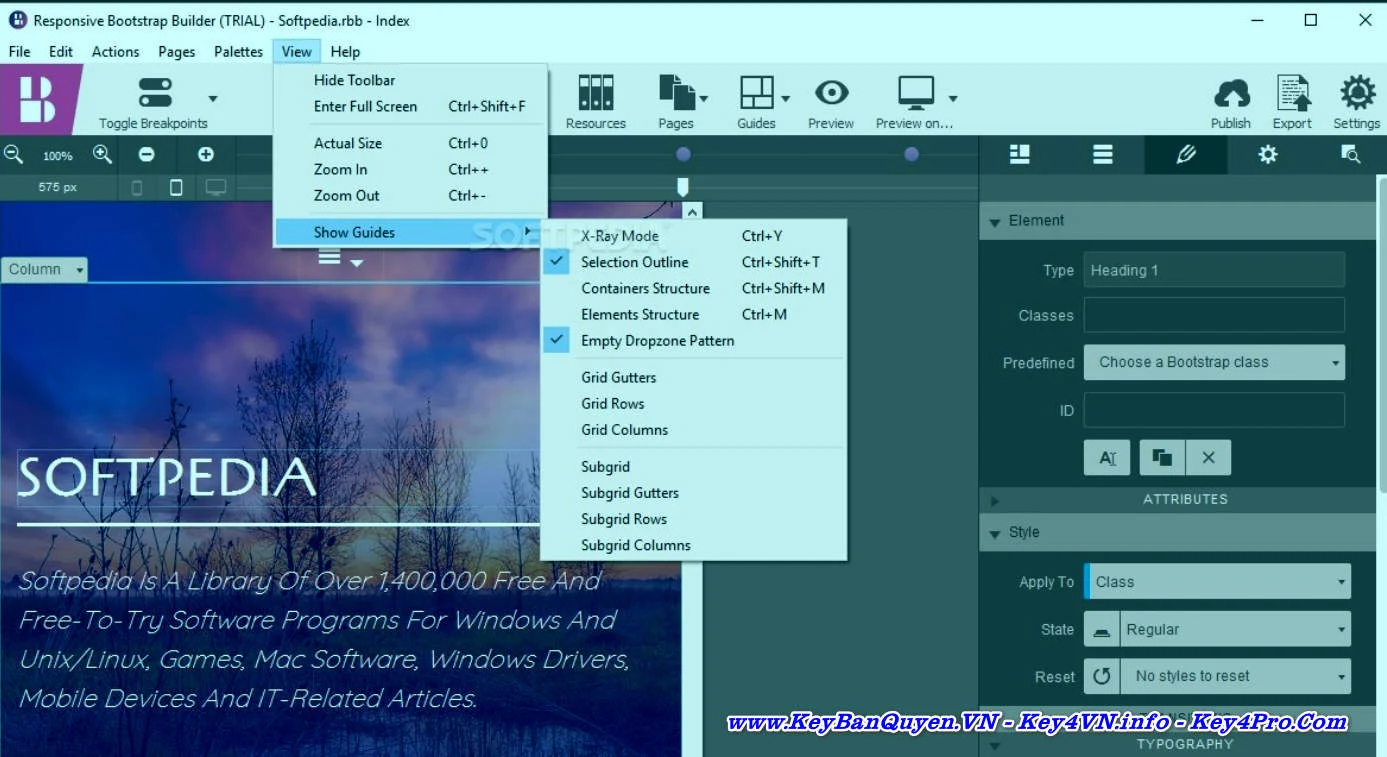Click the Responsive Bootstrap Builder logo
This screenshot has height=757, width=1387.
click(38, 99)
